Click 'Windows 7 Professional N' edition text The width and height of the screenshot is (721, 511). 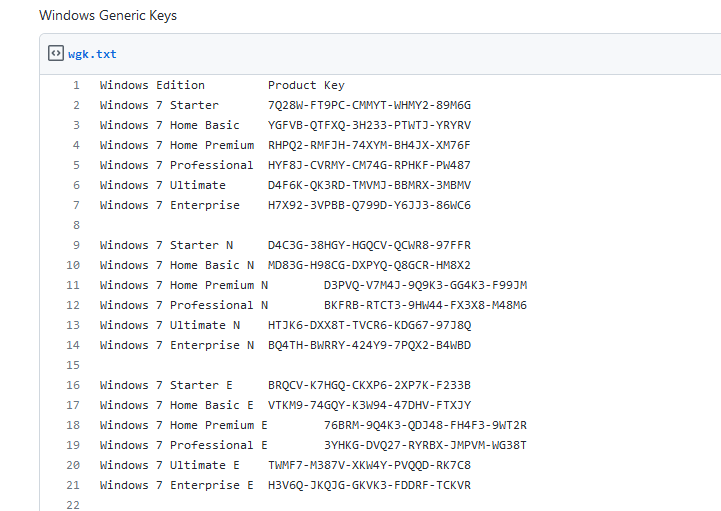click(184, 305)
